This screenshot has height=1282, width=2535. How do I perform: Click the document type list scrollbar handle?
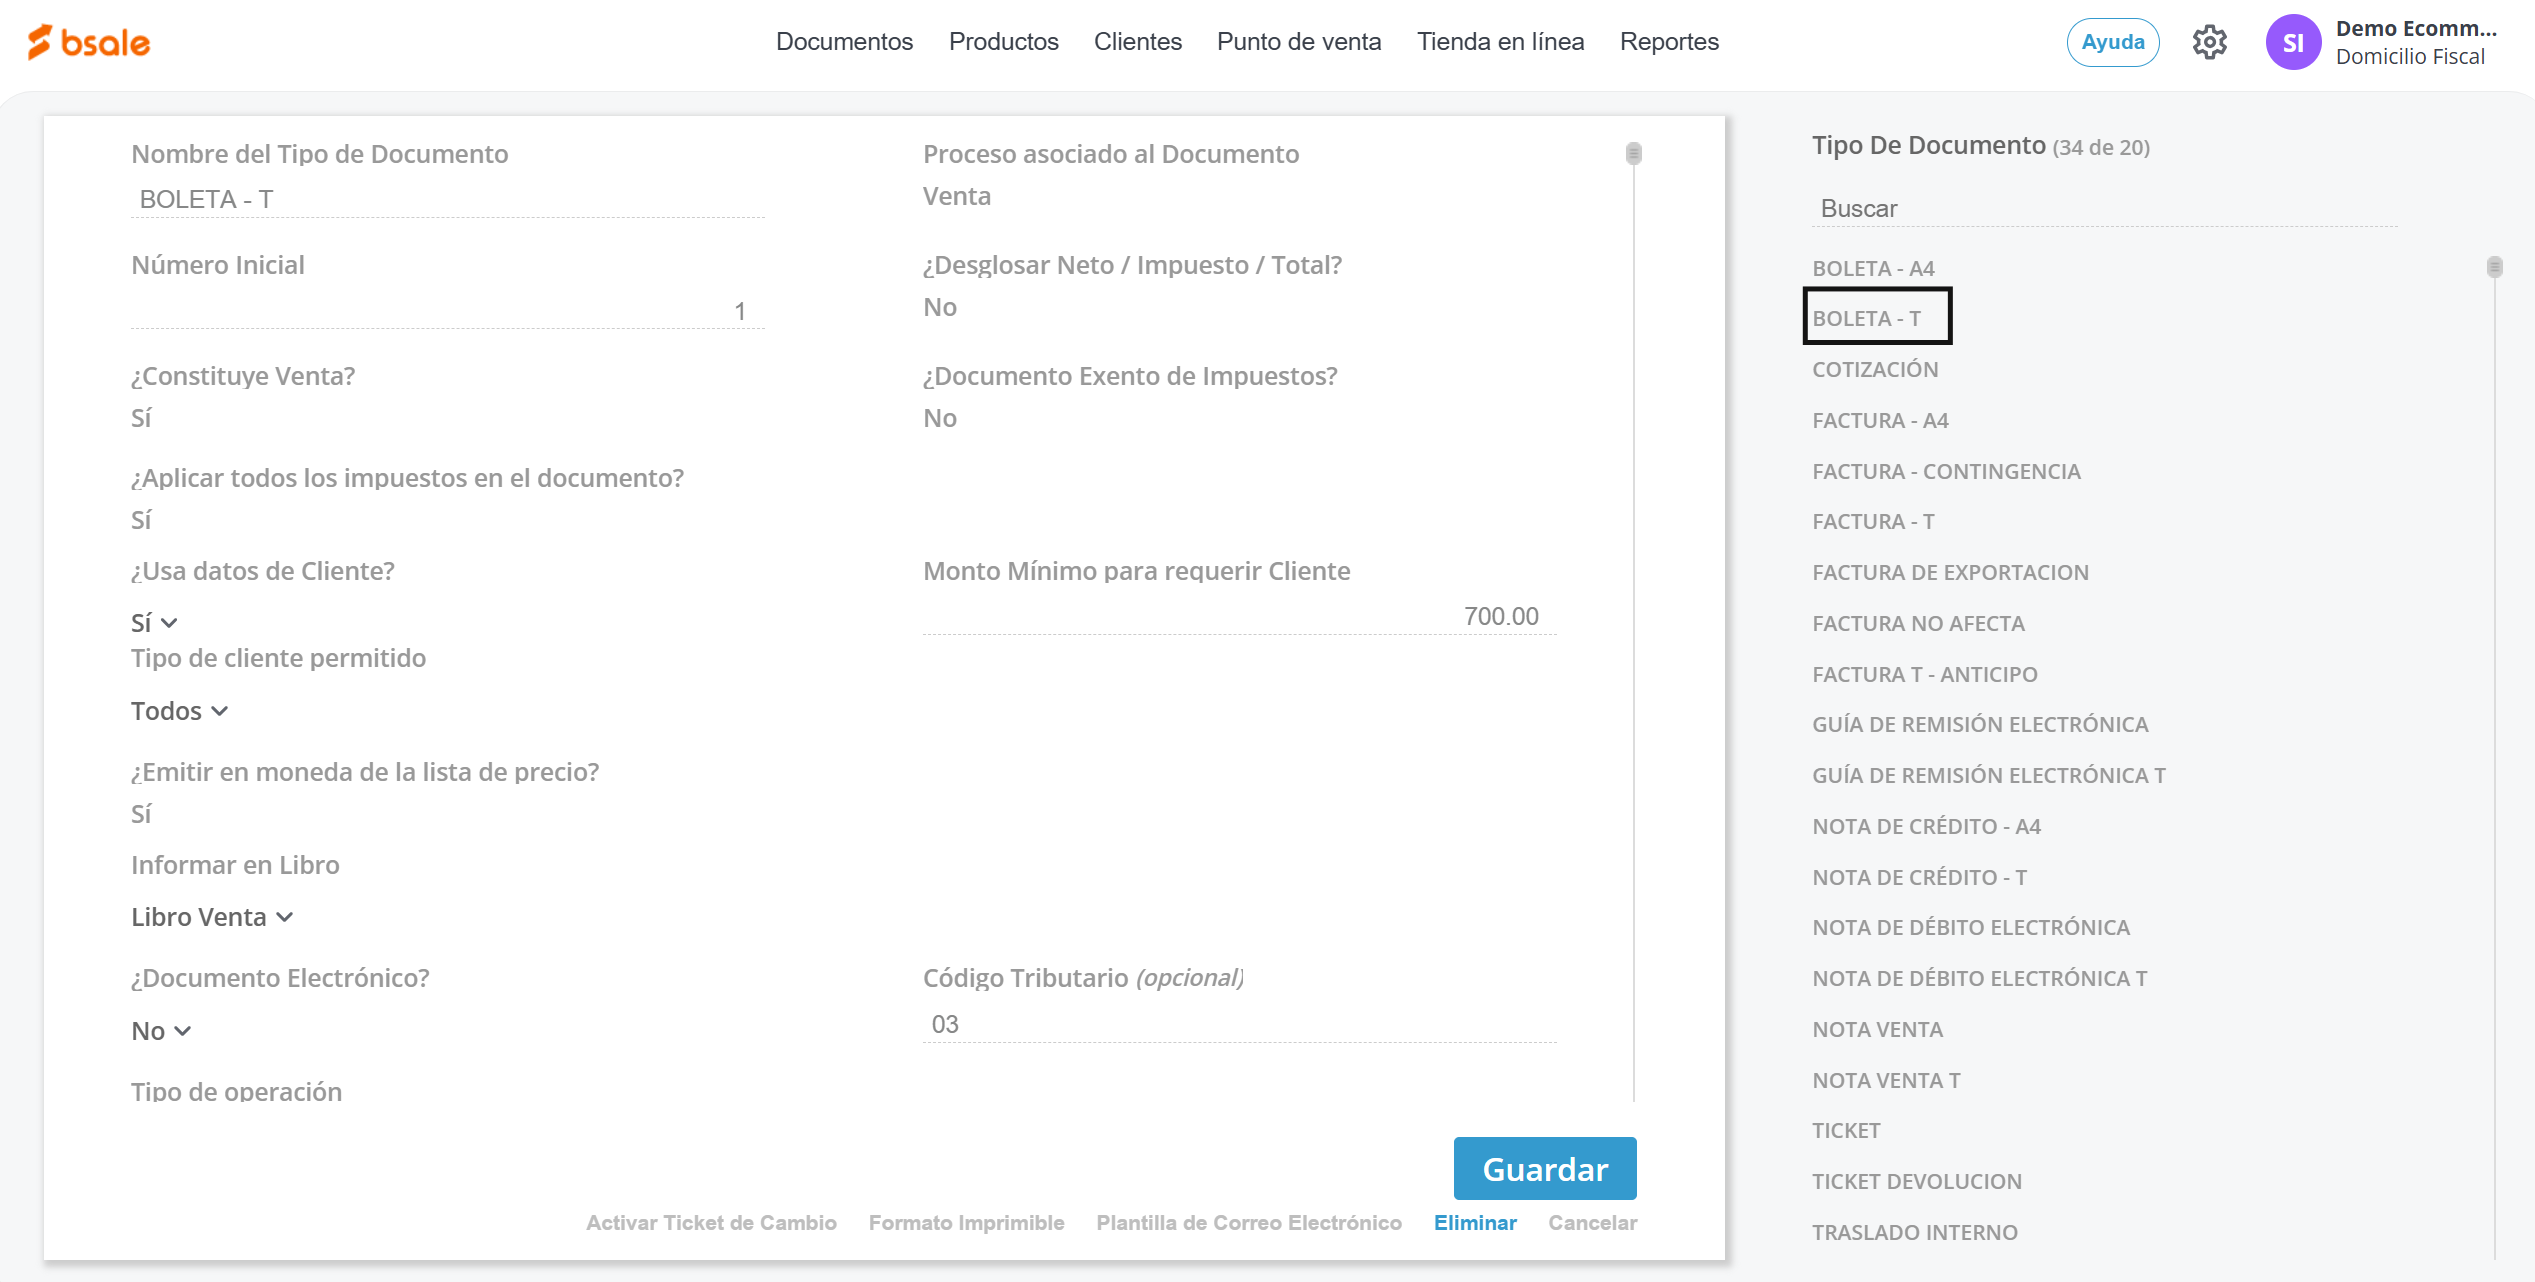(2494, 267)
